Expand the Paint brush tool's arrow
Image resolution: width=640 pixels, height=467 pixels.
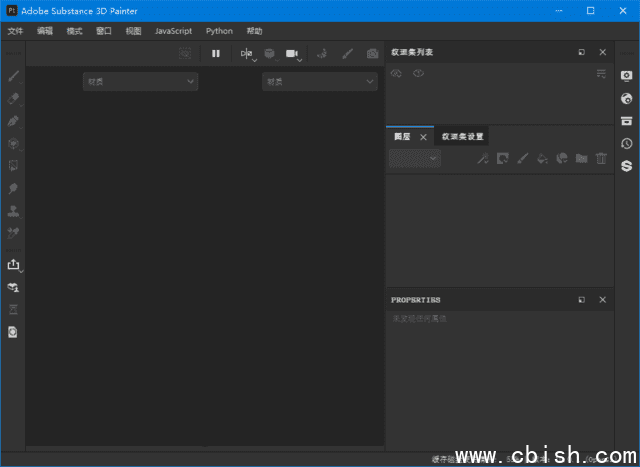(21, 83)
